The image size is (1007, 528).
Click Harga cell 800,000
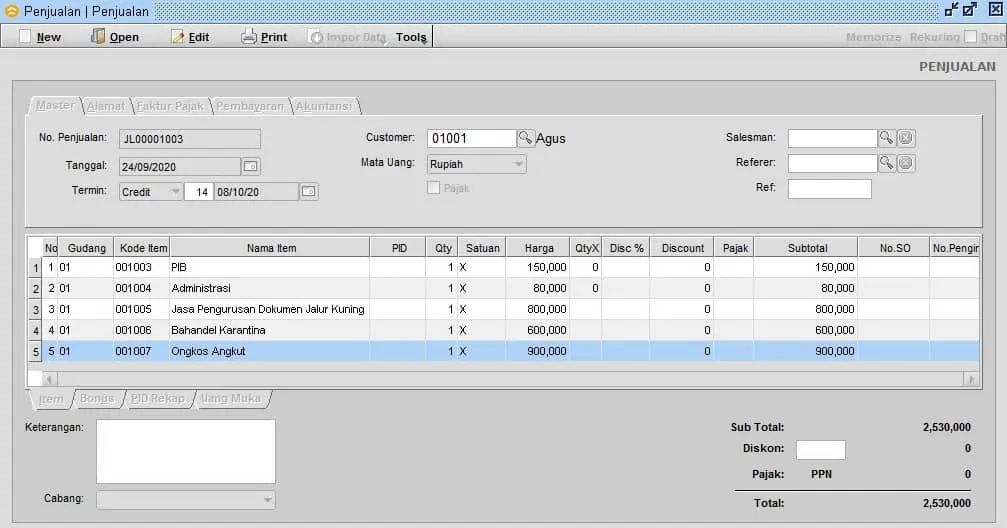tap(538, 309)
